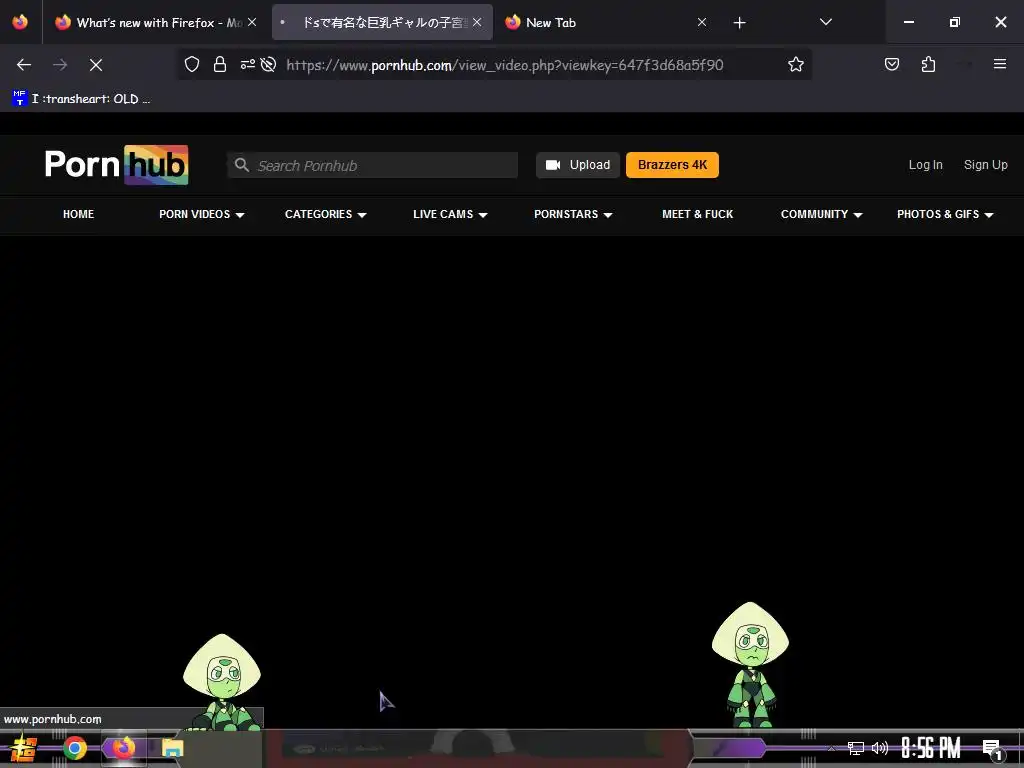Close the active Japanese-titled tab
This screenshot has height=768, width=1024.
[x=477, y=22]
